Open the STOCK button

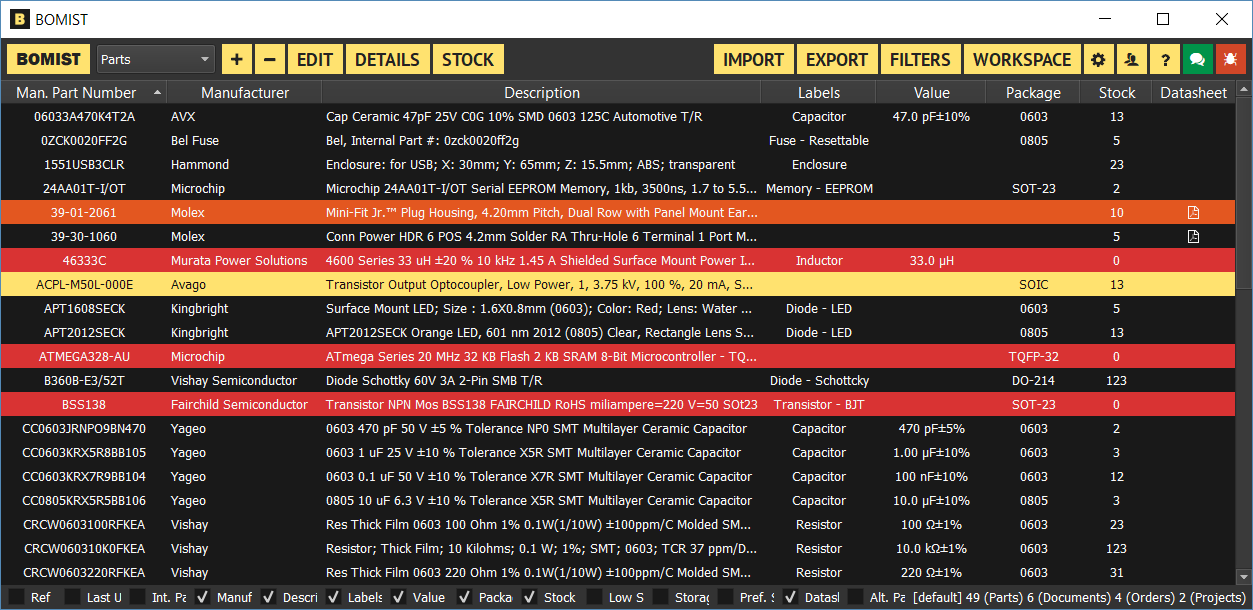pos(468,59)
